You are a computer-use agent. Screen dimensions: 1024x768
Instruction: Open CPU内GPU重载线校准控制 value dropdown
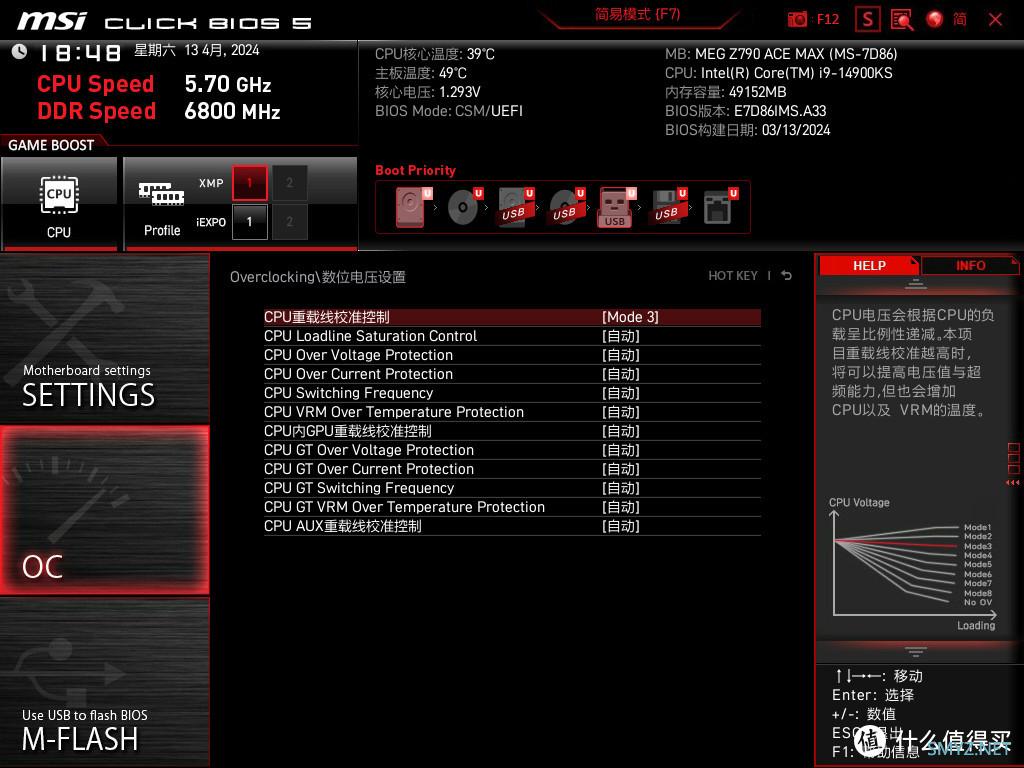point(621,430)
